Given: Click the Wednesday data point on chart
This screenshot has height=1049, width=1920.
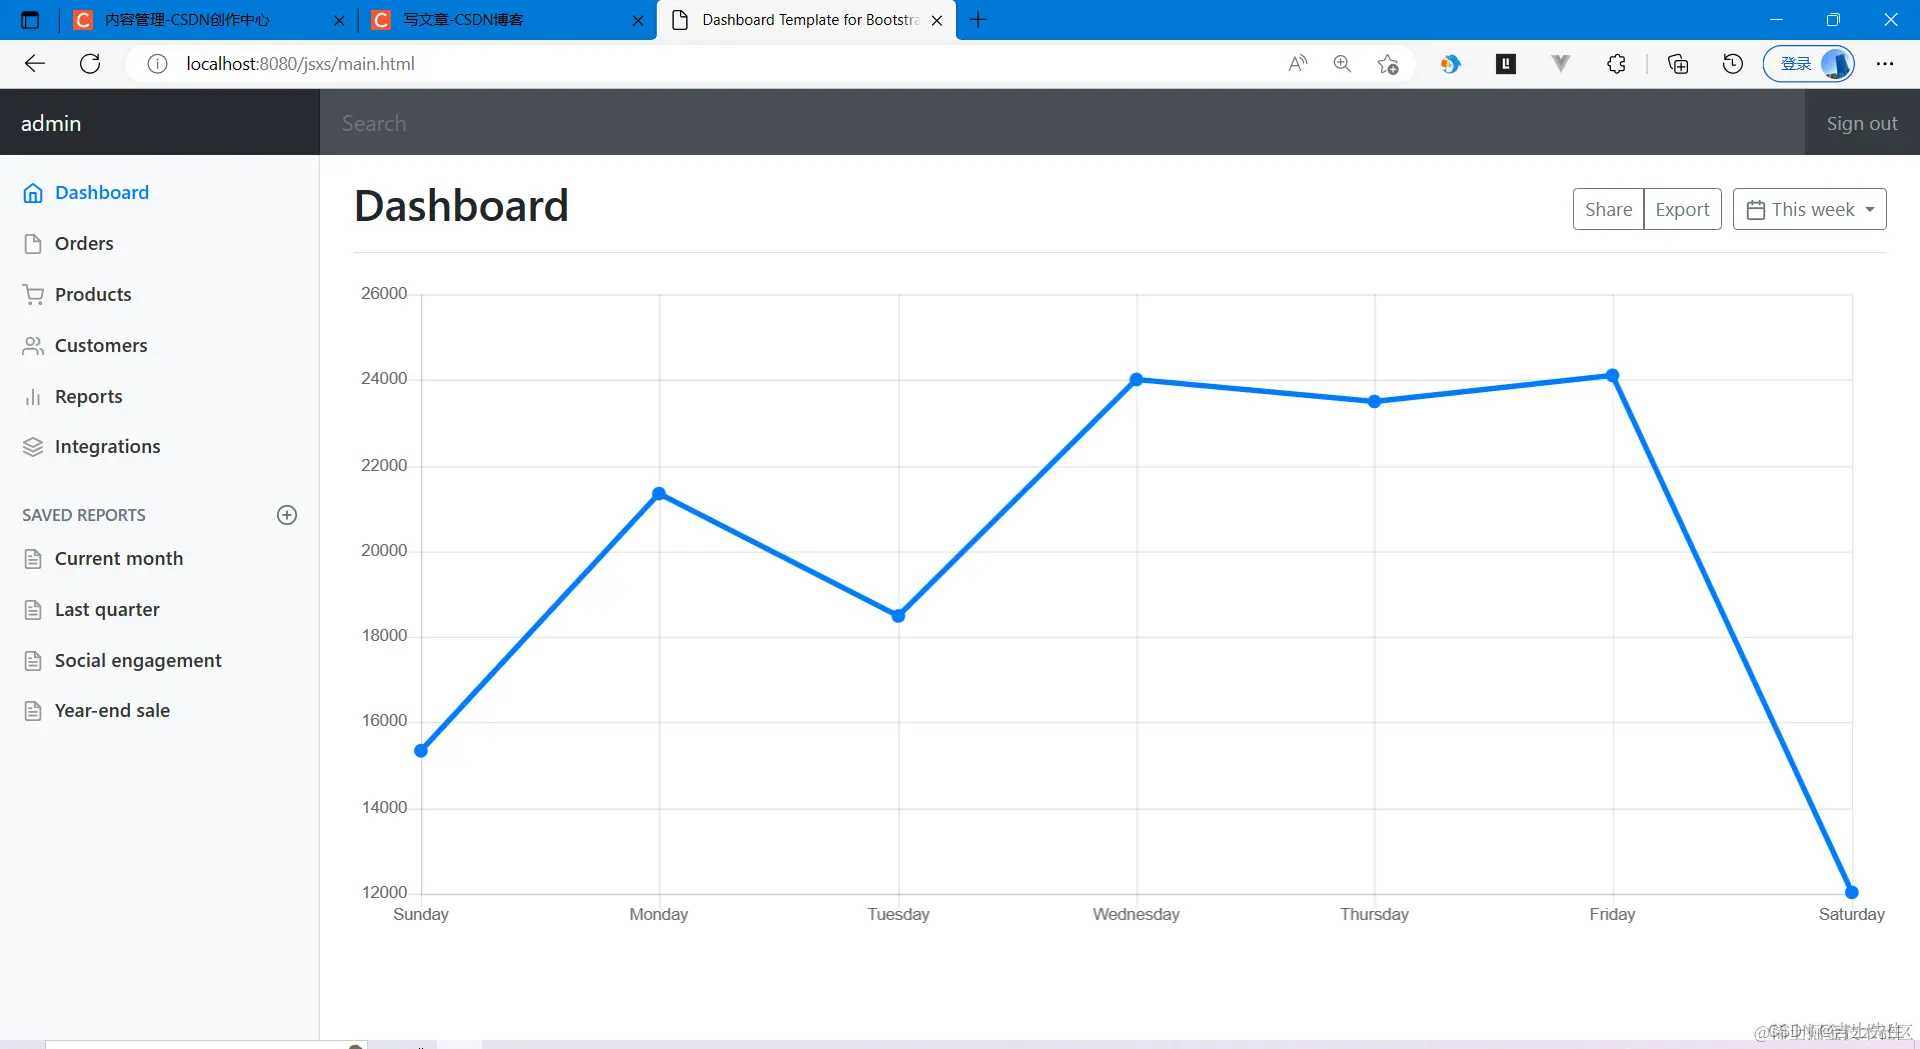Looking at the screenshot, I should coord(1136,380).
